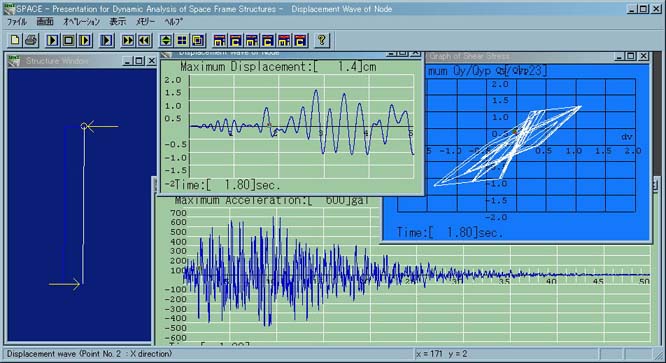
Task: Click the rewind double arrow icon
Action: coord(144,40)
